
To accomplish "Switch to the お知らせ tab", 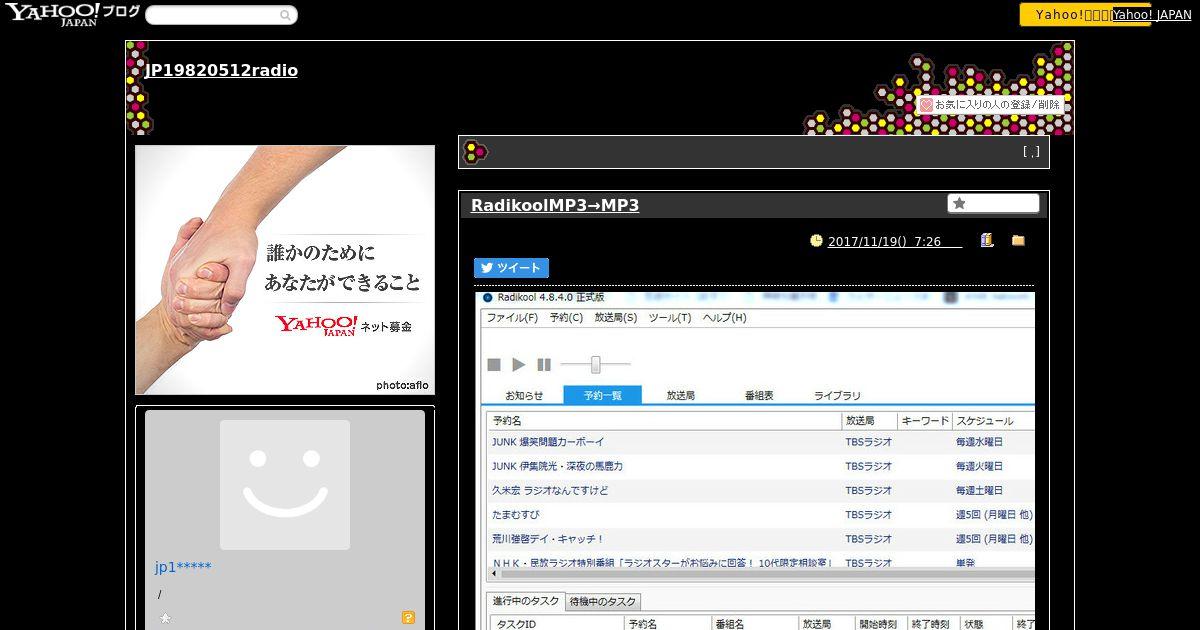I will coord(524,395).
